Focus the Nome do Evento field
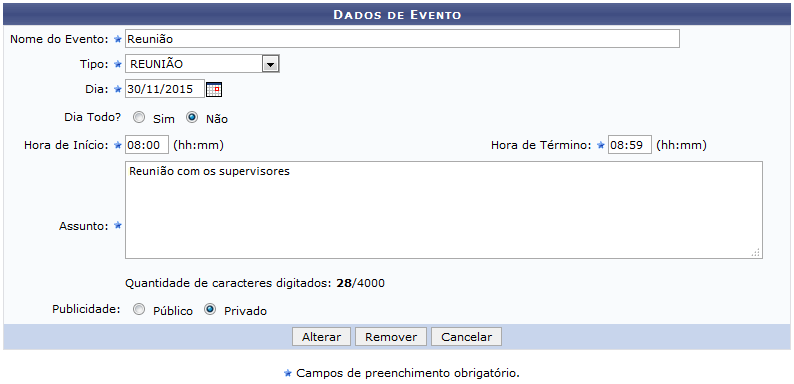The image size is (794, 384). tap(402, 39)
